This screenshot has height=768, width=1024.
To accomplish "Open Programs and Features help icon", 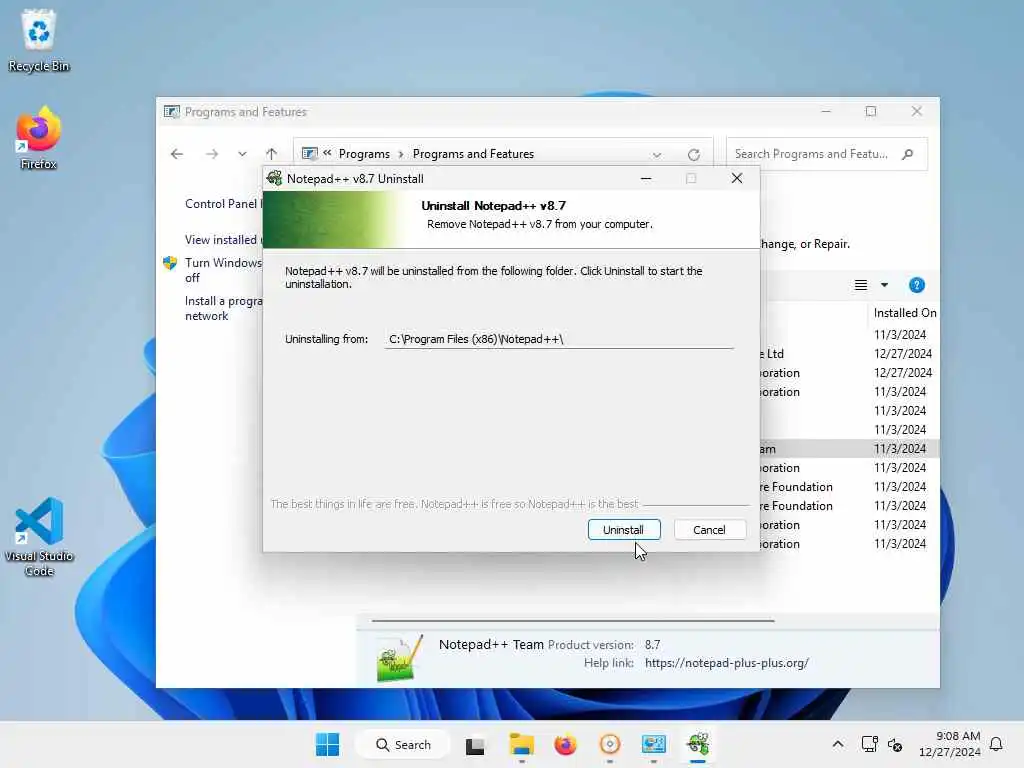I will 916,285.
